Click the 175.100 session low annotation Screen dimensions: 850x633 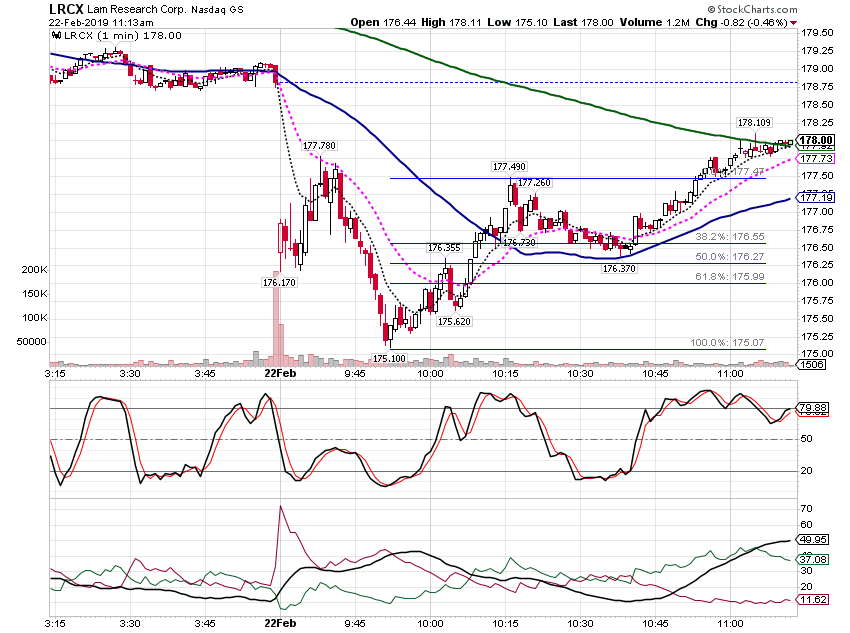tap(389, 358)
